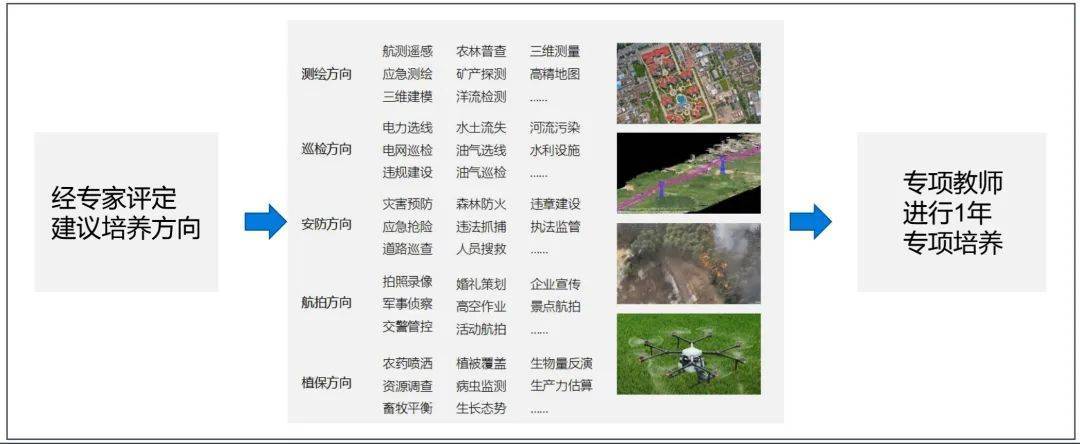Click the 三维测量 item

[555, 51]
